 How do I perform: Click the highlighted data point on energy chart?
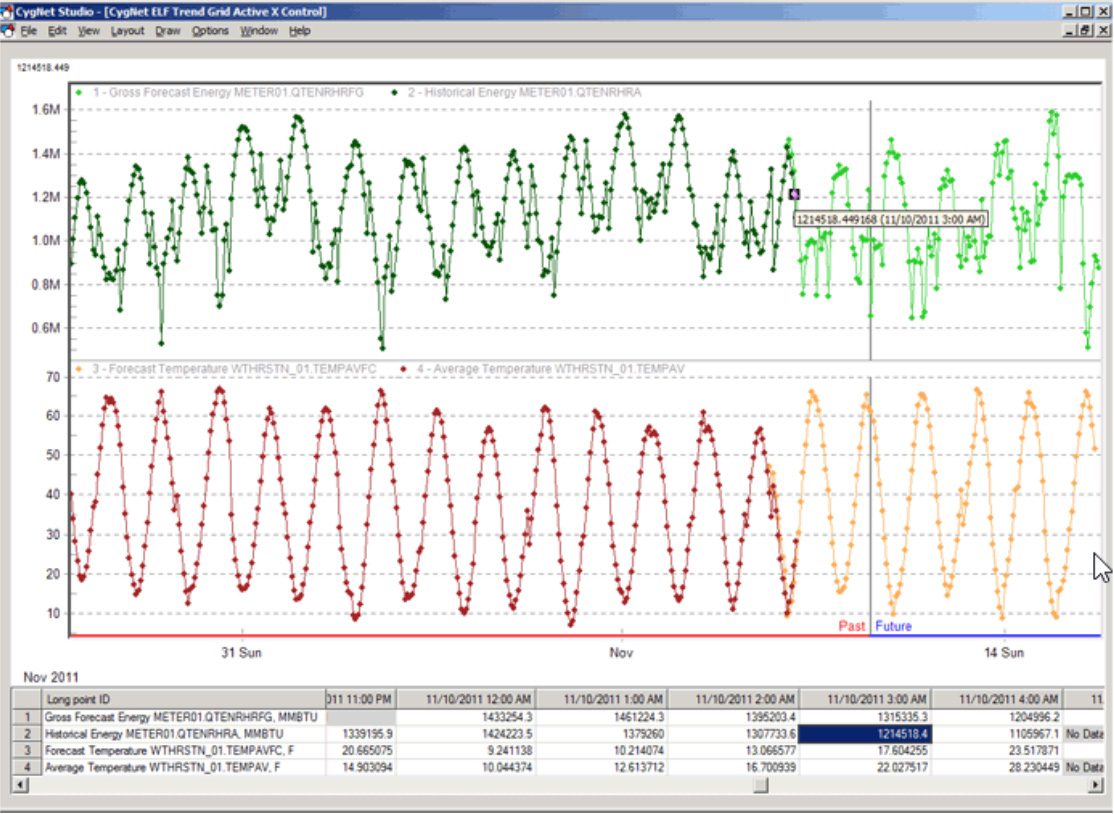click(x=794, y=194)
